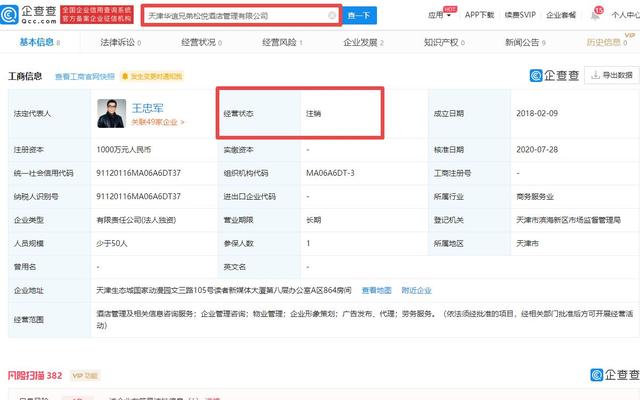This screenshot has height=400, width=640.
Task: Switch to the 基本信息 tab
Action: pyautogui.click(x=40, y=42)
